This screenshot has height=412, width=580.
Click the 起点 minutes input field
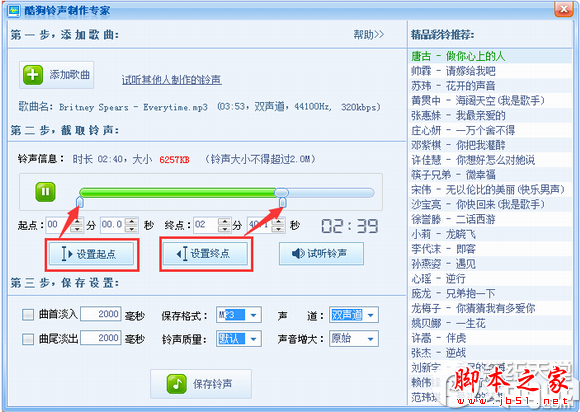click(59, 225)
